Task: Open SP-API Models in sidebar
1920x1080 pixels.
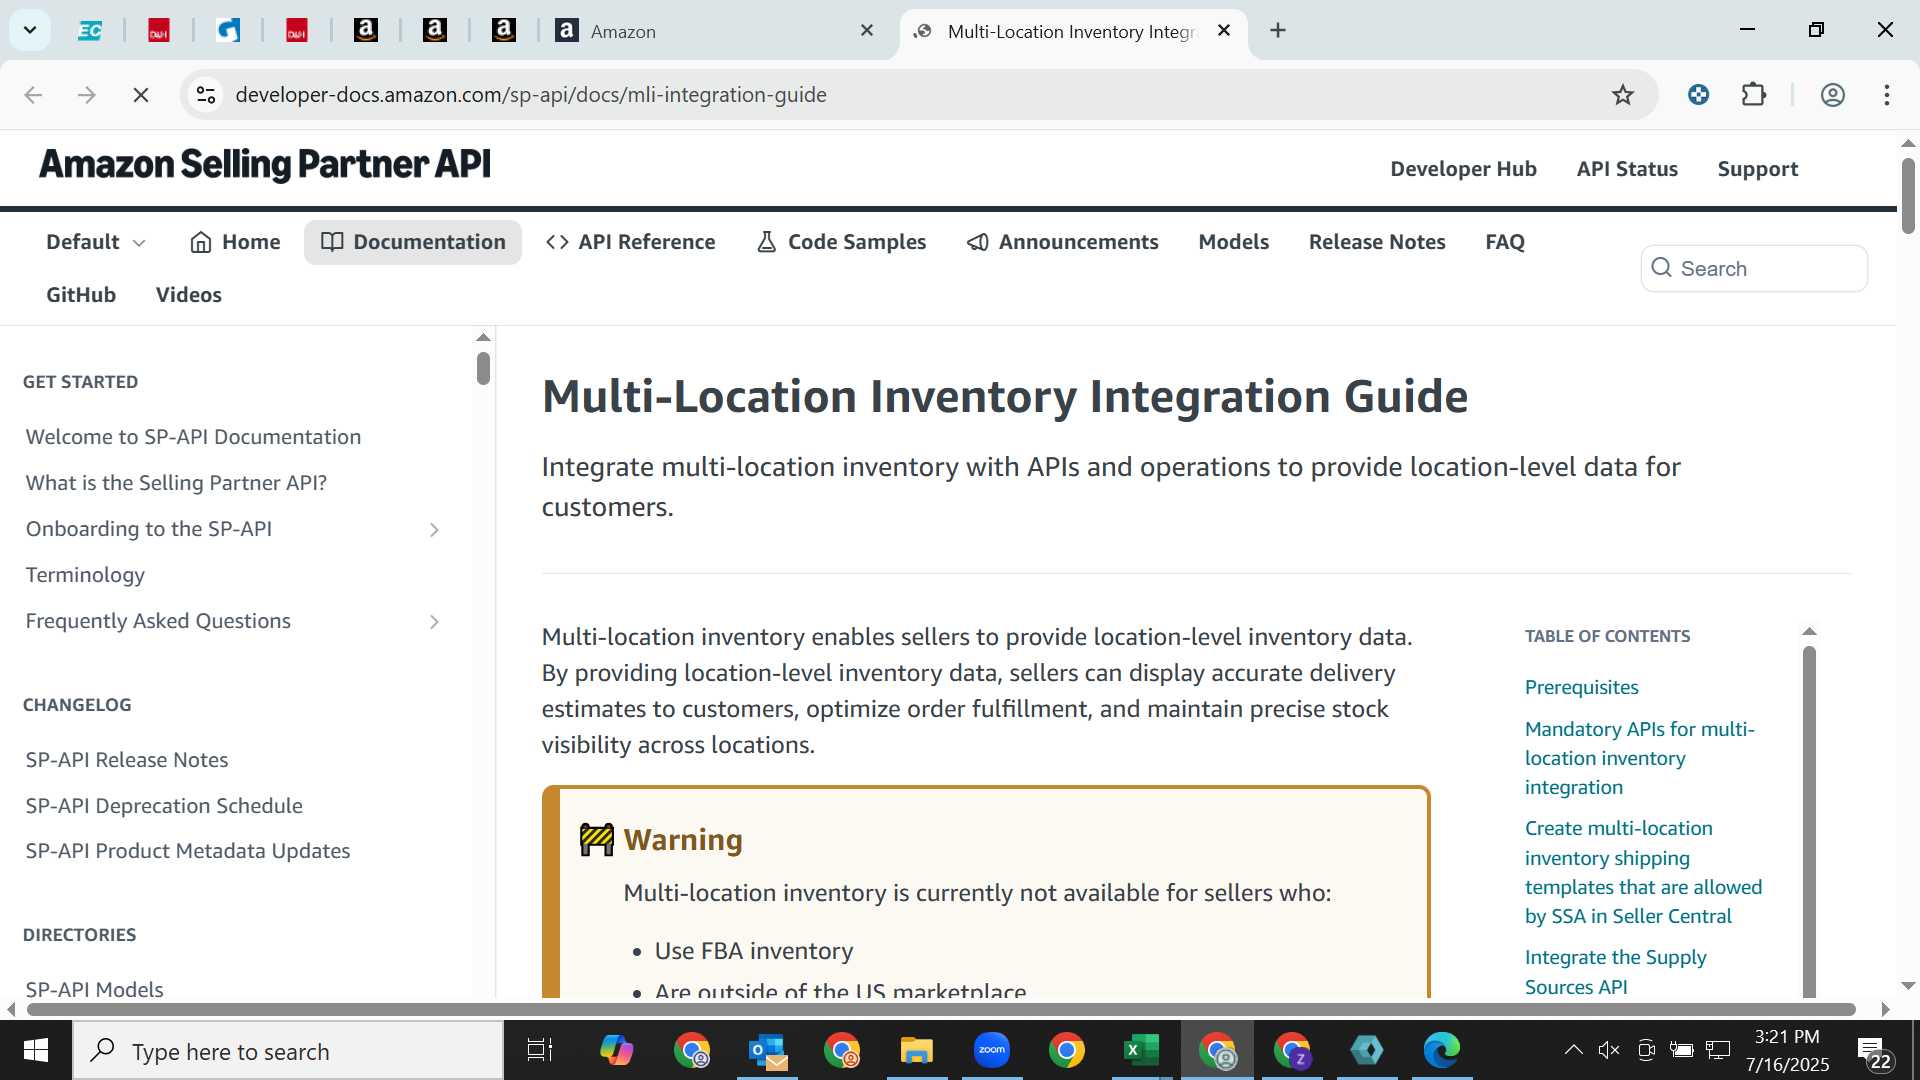Action: click(x=94, y=989)
